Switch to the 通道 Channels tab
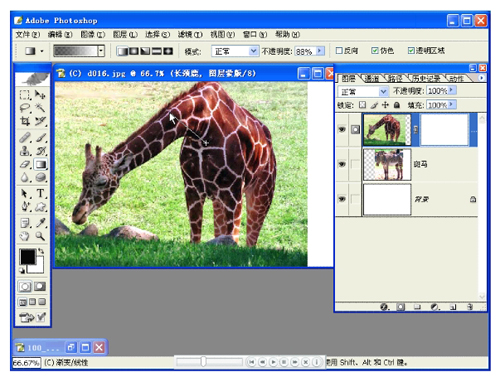The width and height of the screenshot is (500, 377). (x=371, y=78)
